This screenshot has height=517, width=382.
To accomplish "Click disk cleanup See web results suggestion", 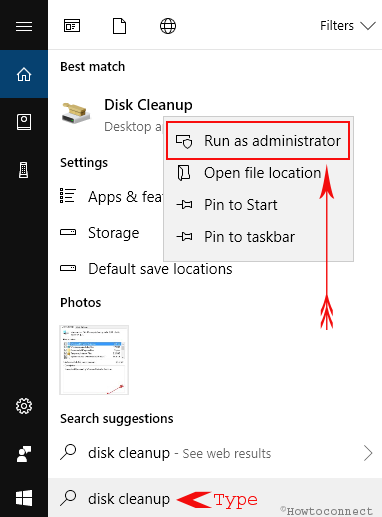I will point(215,453).
